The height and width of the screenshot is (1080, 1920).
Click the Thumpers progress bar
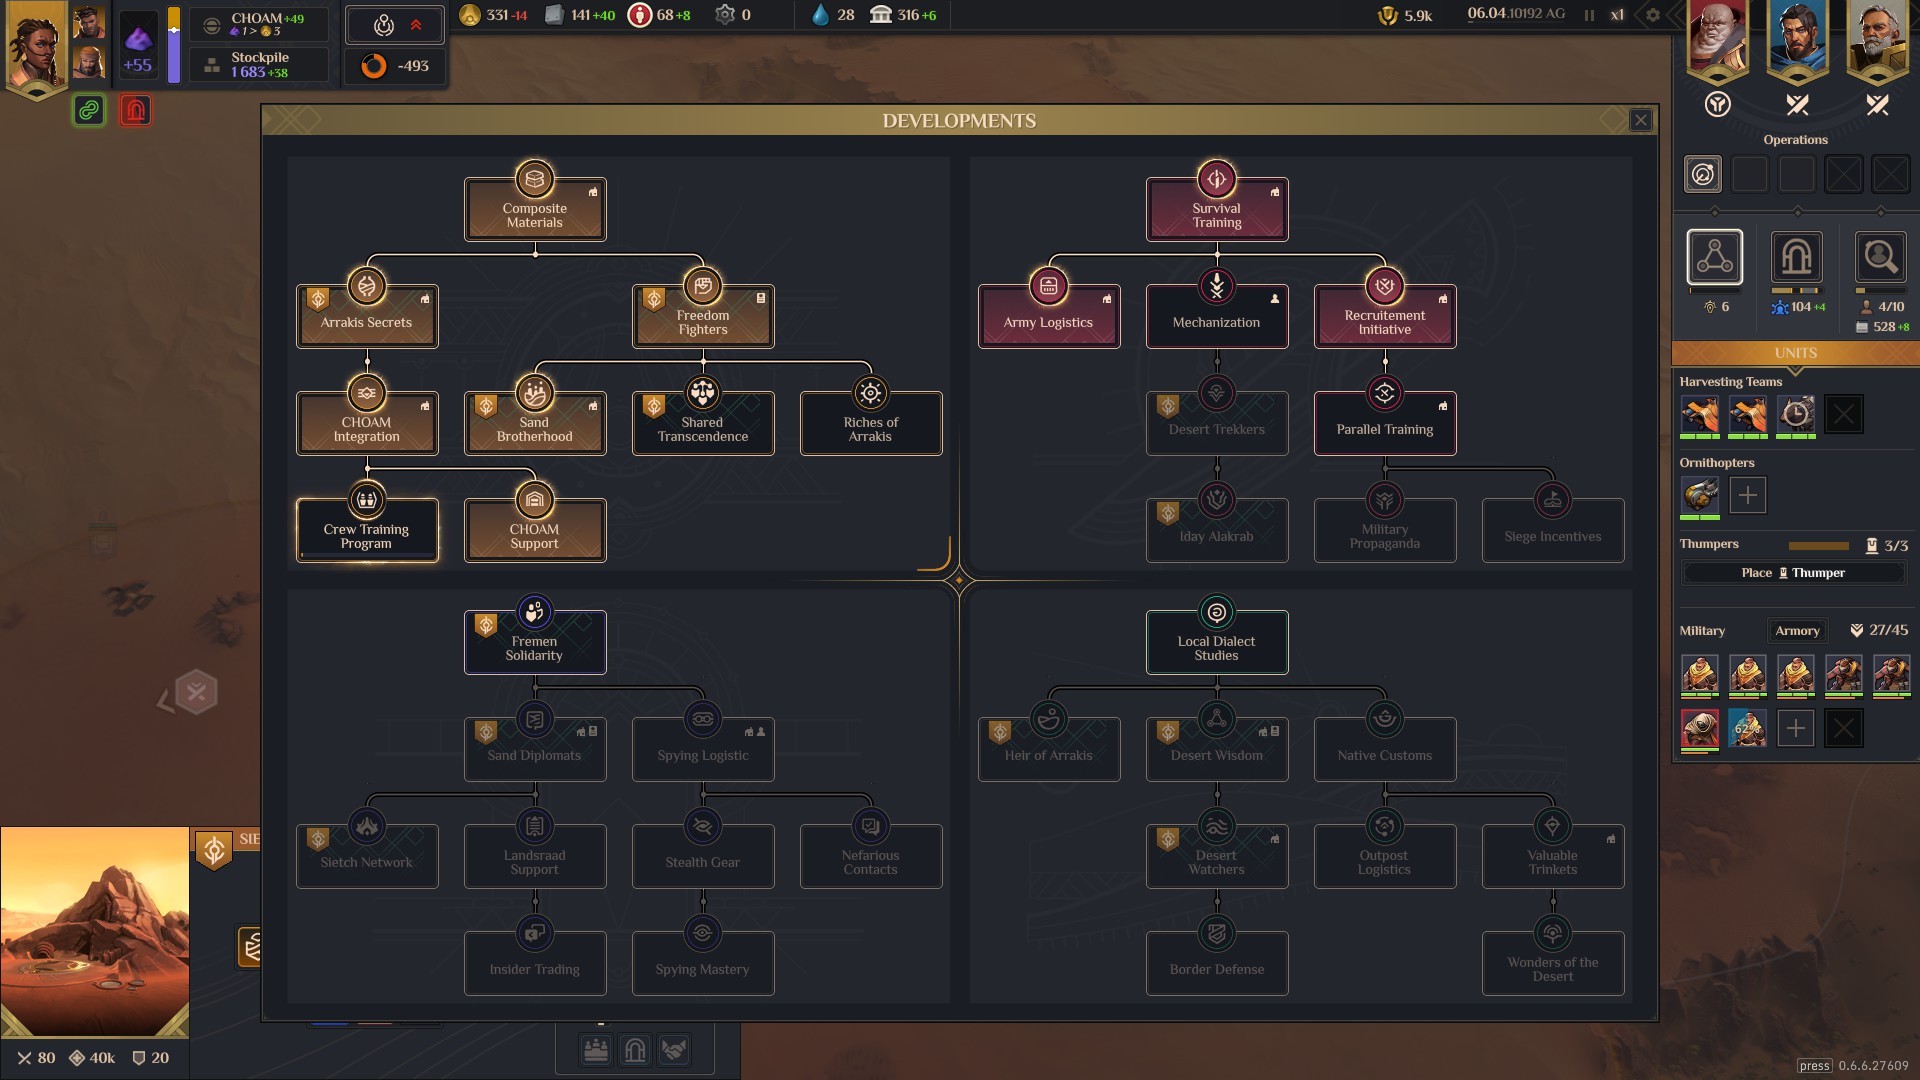pos(1818,546)
